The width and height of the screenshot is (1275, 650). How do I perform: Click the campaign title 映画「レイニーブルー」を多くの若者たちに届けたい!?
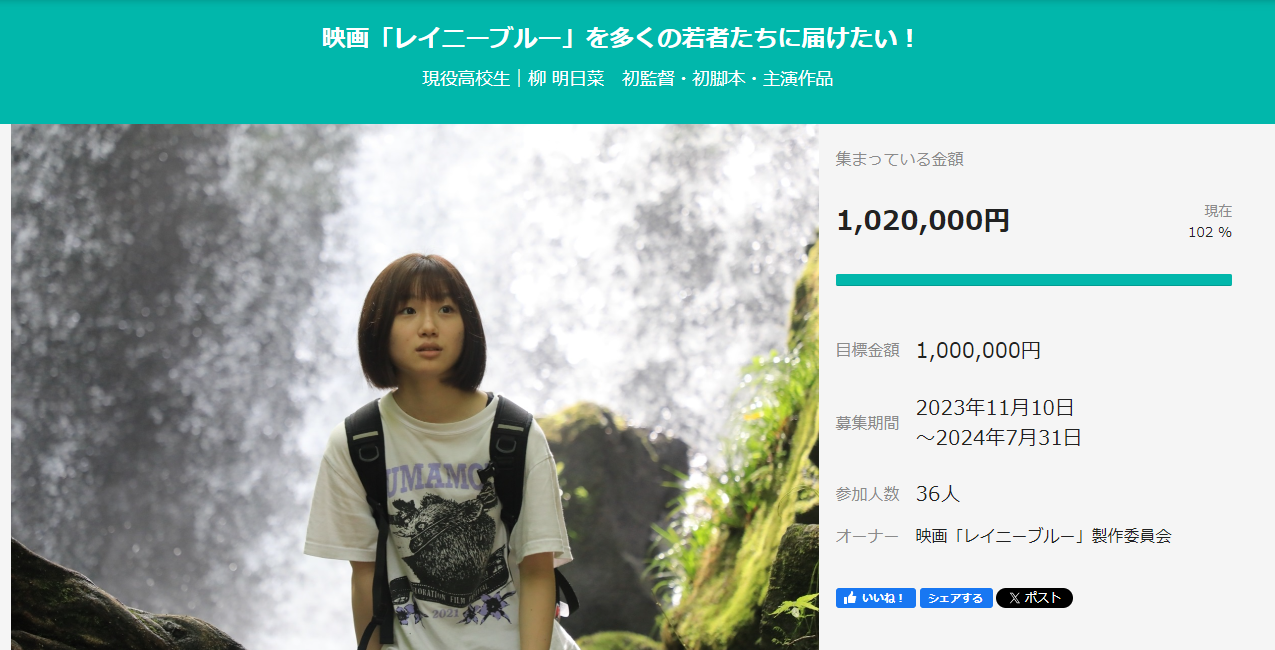(619, 39)
